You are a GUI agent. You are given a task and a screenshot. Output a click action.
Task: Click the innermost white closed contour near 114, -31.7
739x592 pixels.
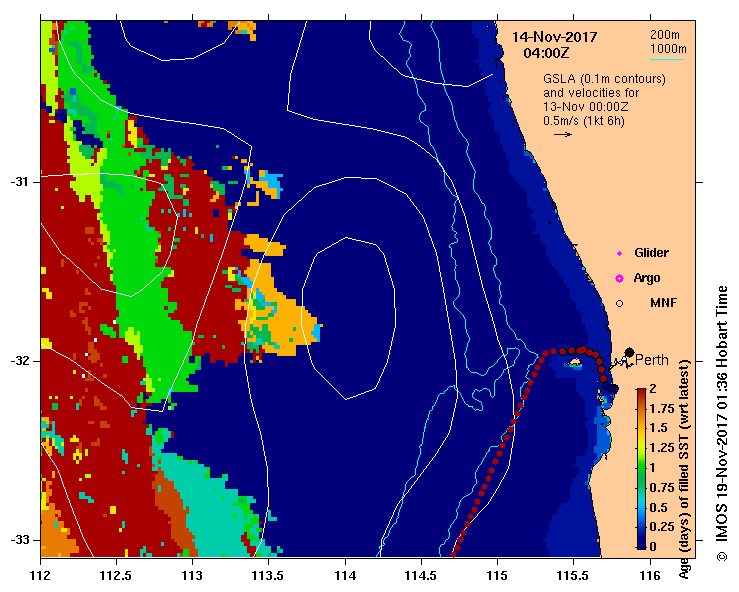tap(348, 318)
